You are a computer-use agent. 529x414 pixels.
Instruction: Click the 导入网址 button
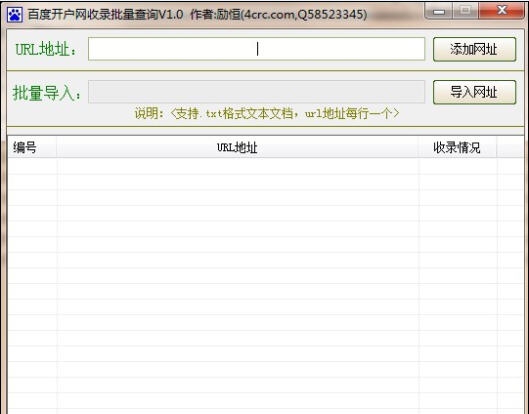coord(474,92)
